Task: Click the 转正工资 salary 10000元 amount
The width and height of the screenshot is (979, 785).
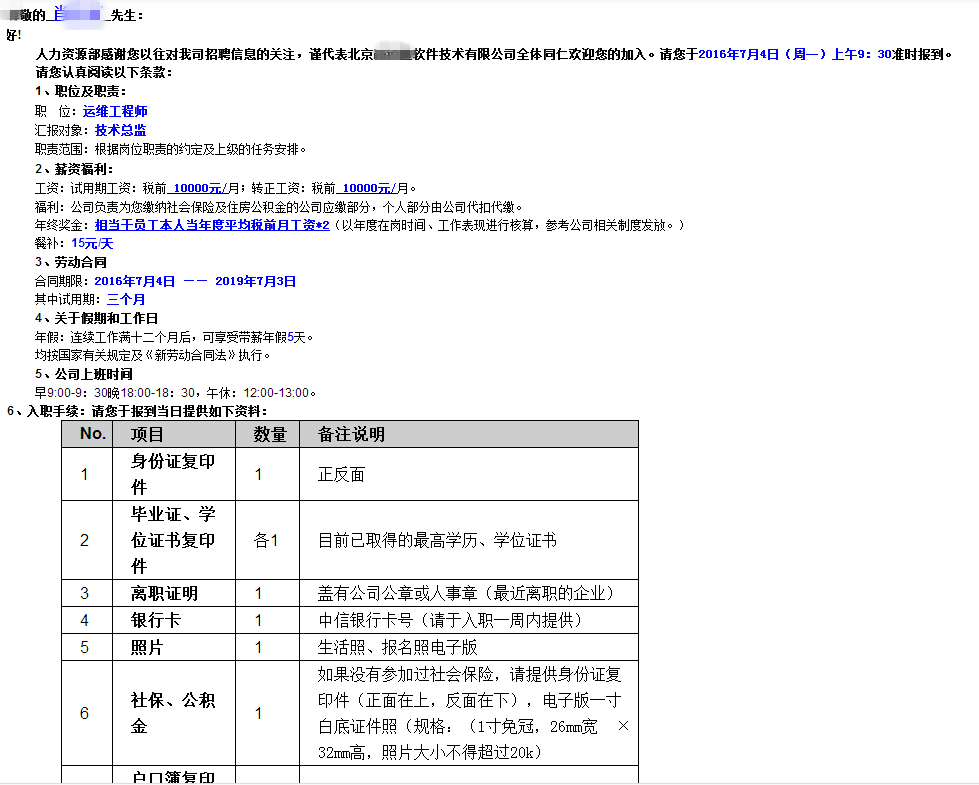Action: (366, 187)
